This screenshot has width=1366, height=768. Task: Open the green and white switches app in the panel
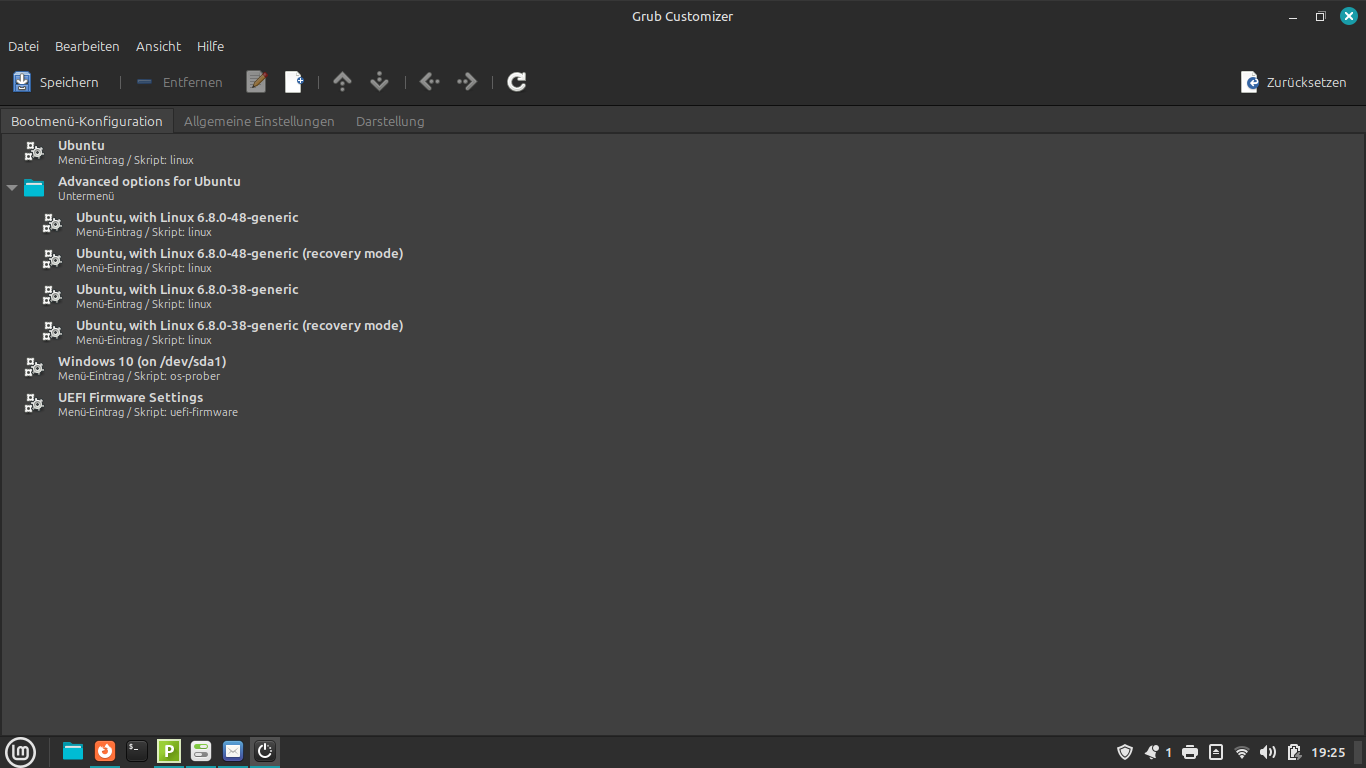tap(201, 751)
